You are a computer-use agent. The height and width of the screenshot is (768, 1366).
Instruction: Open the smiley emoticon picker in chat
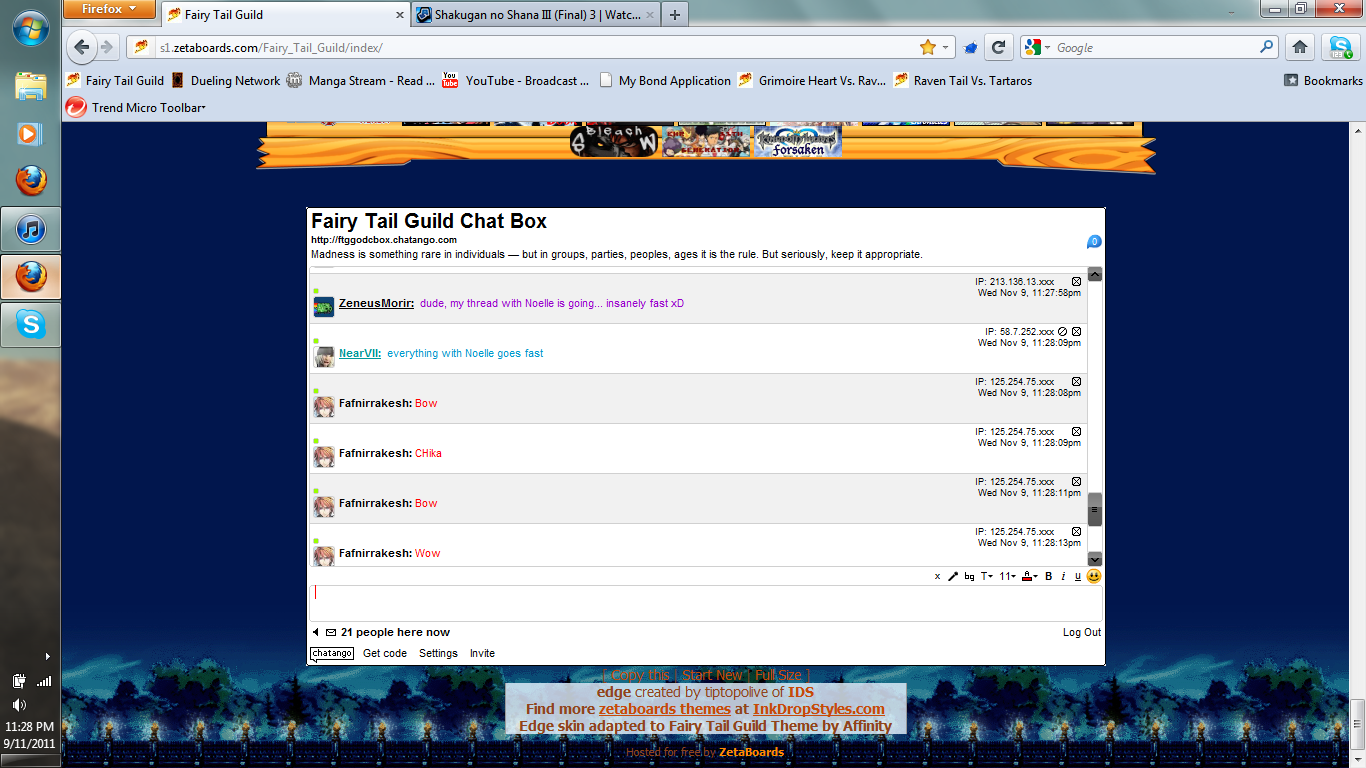pos(1094,576)
